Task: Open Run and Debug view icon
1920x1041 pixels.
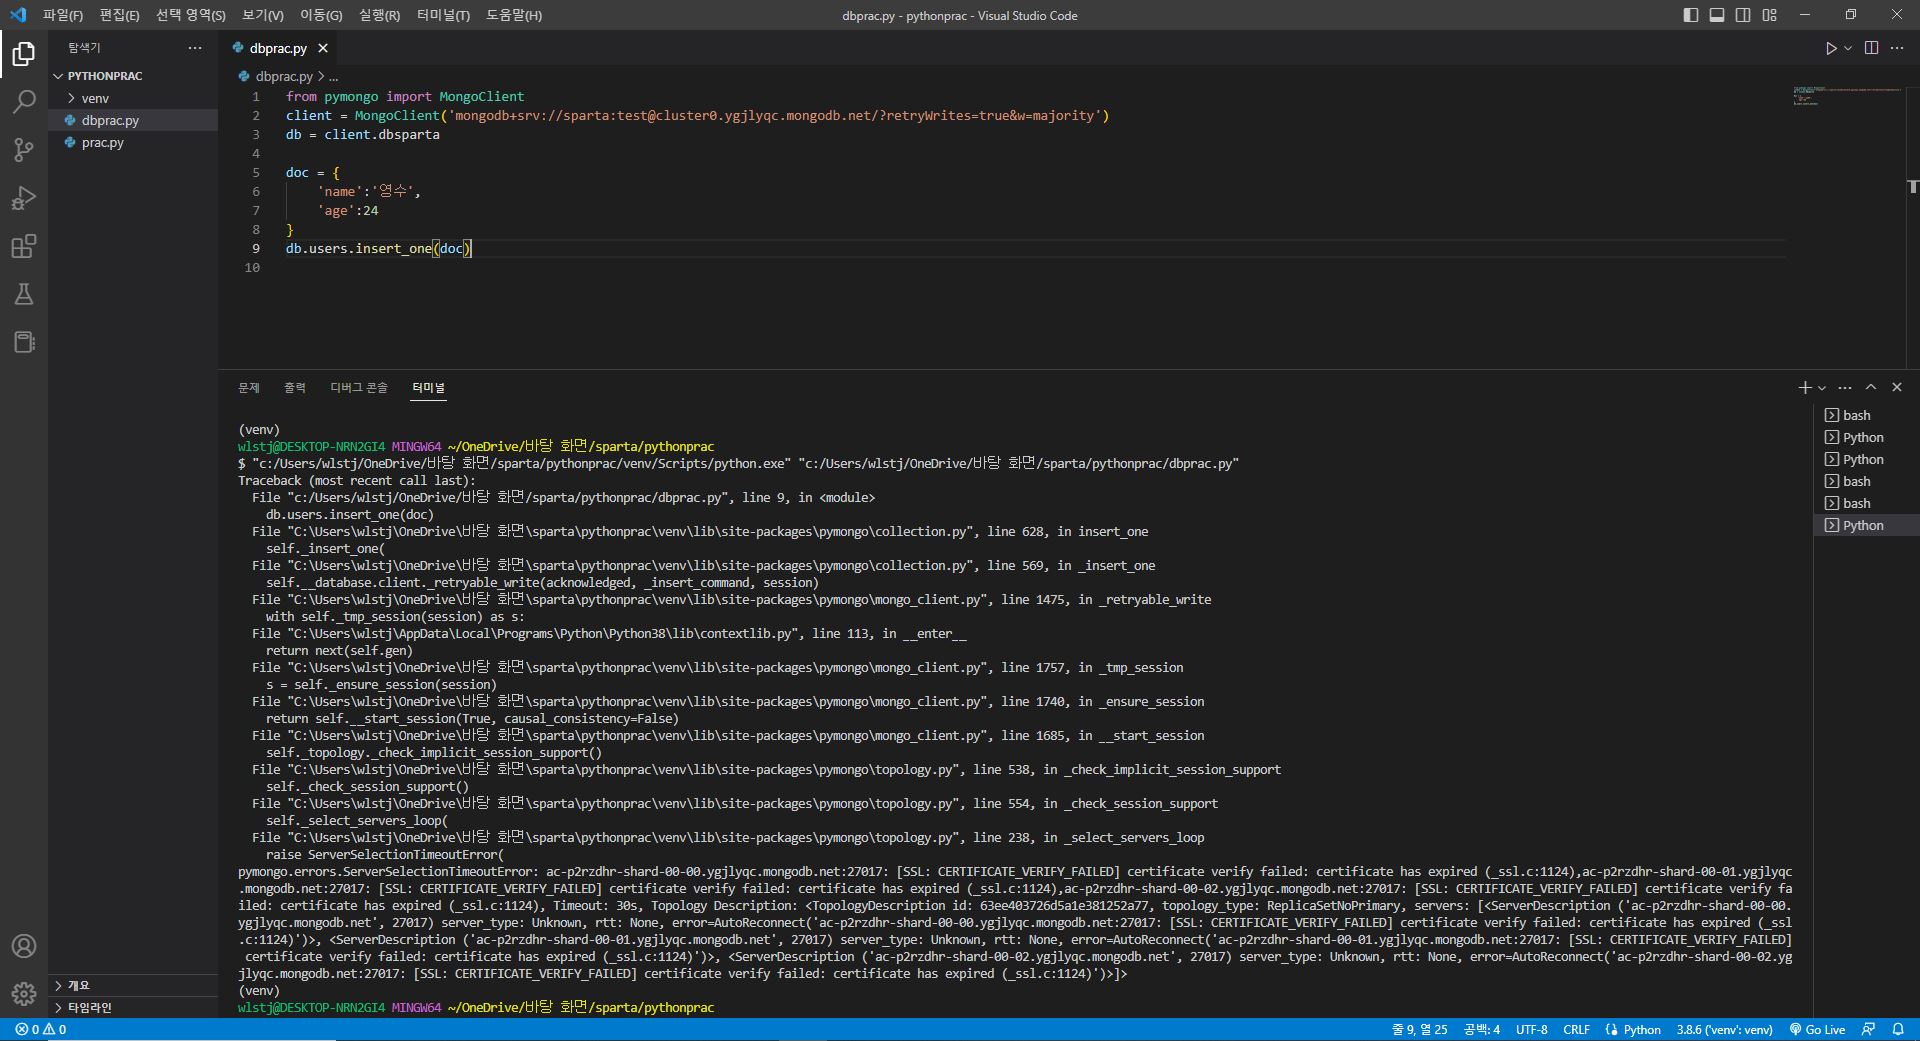Action: click(24, 198)
